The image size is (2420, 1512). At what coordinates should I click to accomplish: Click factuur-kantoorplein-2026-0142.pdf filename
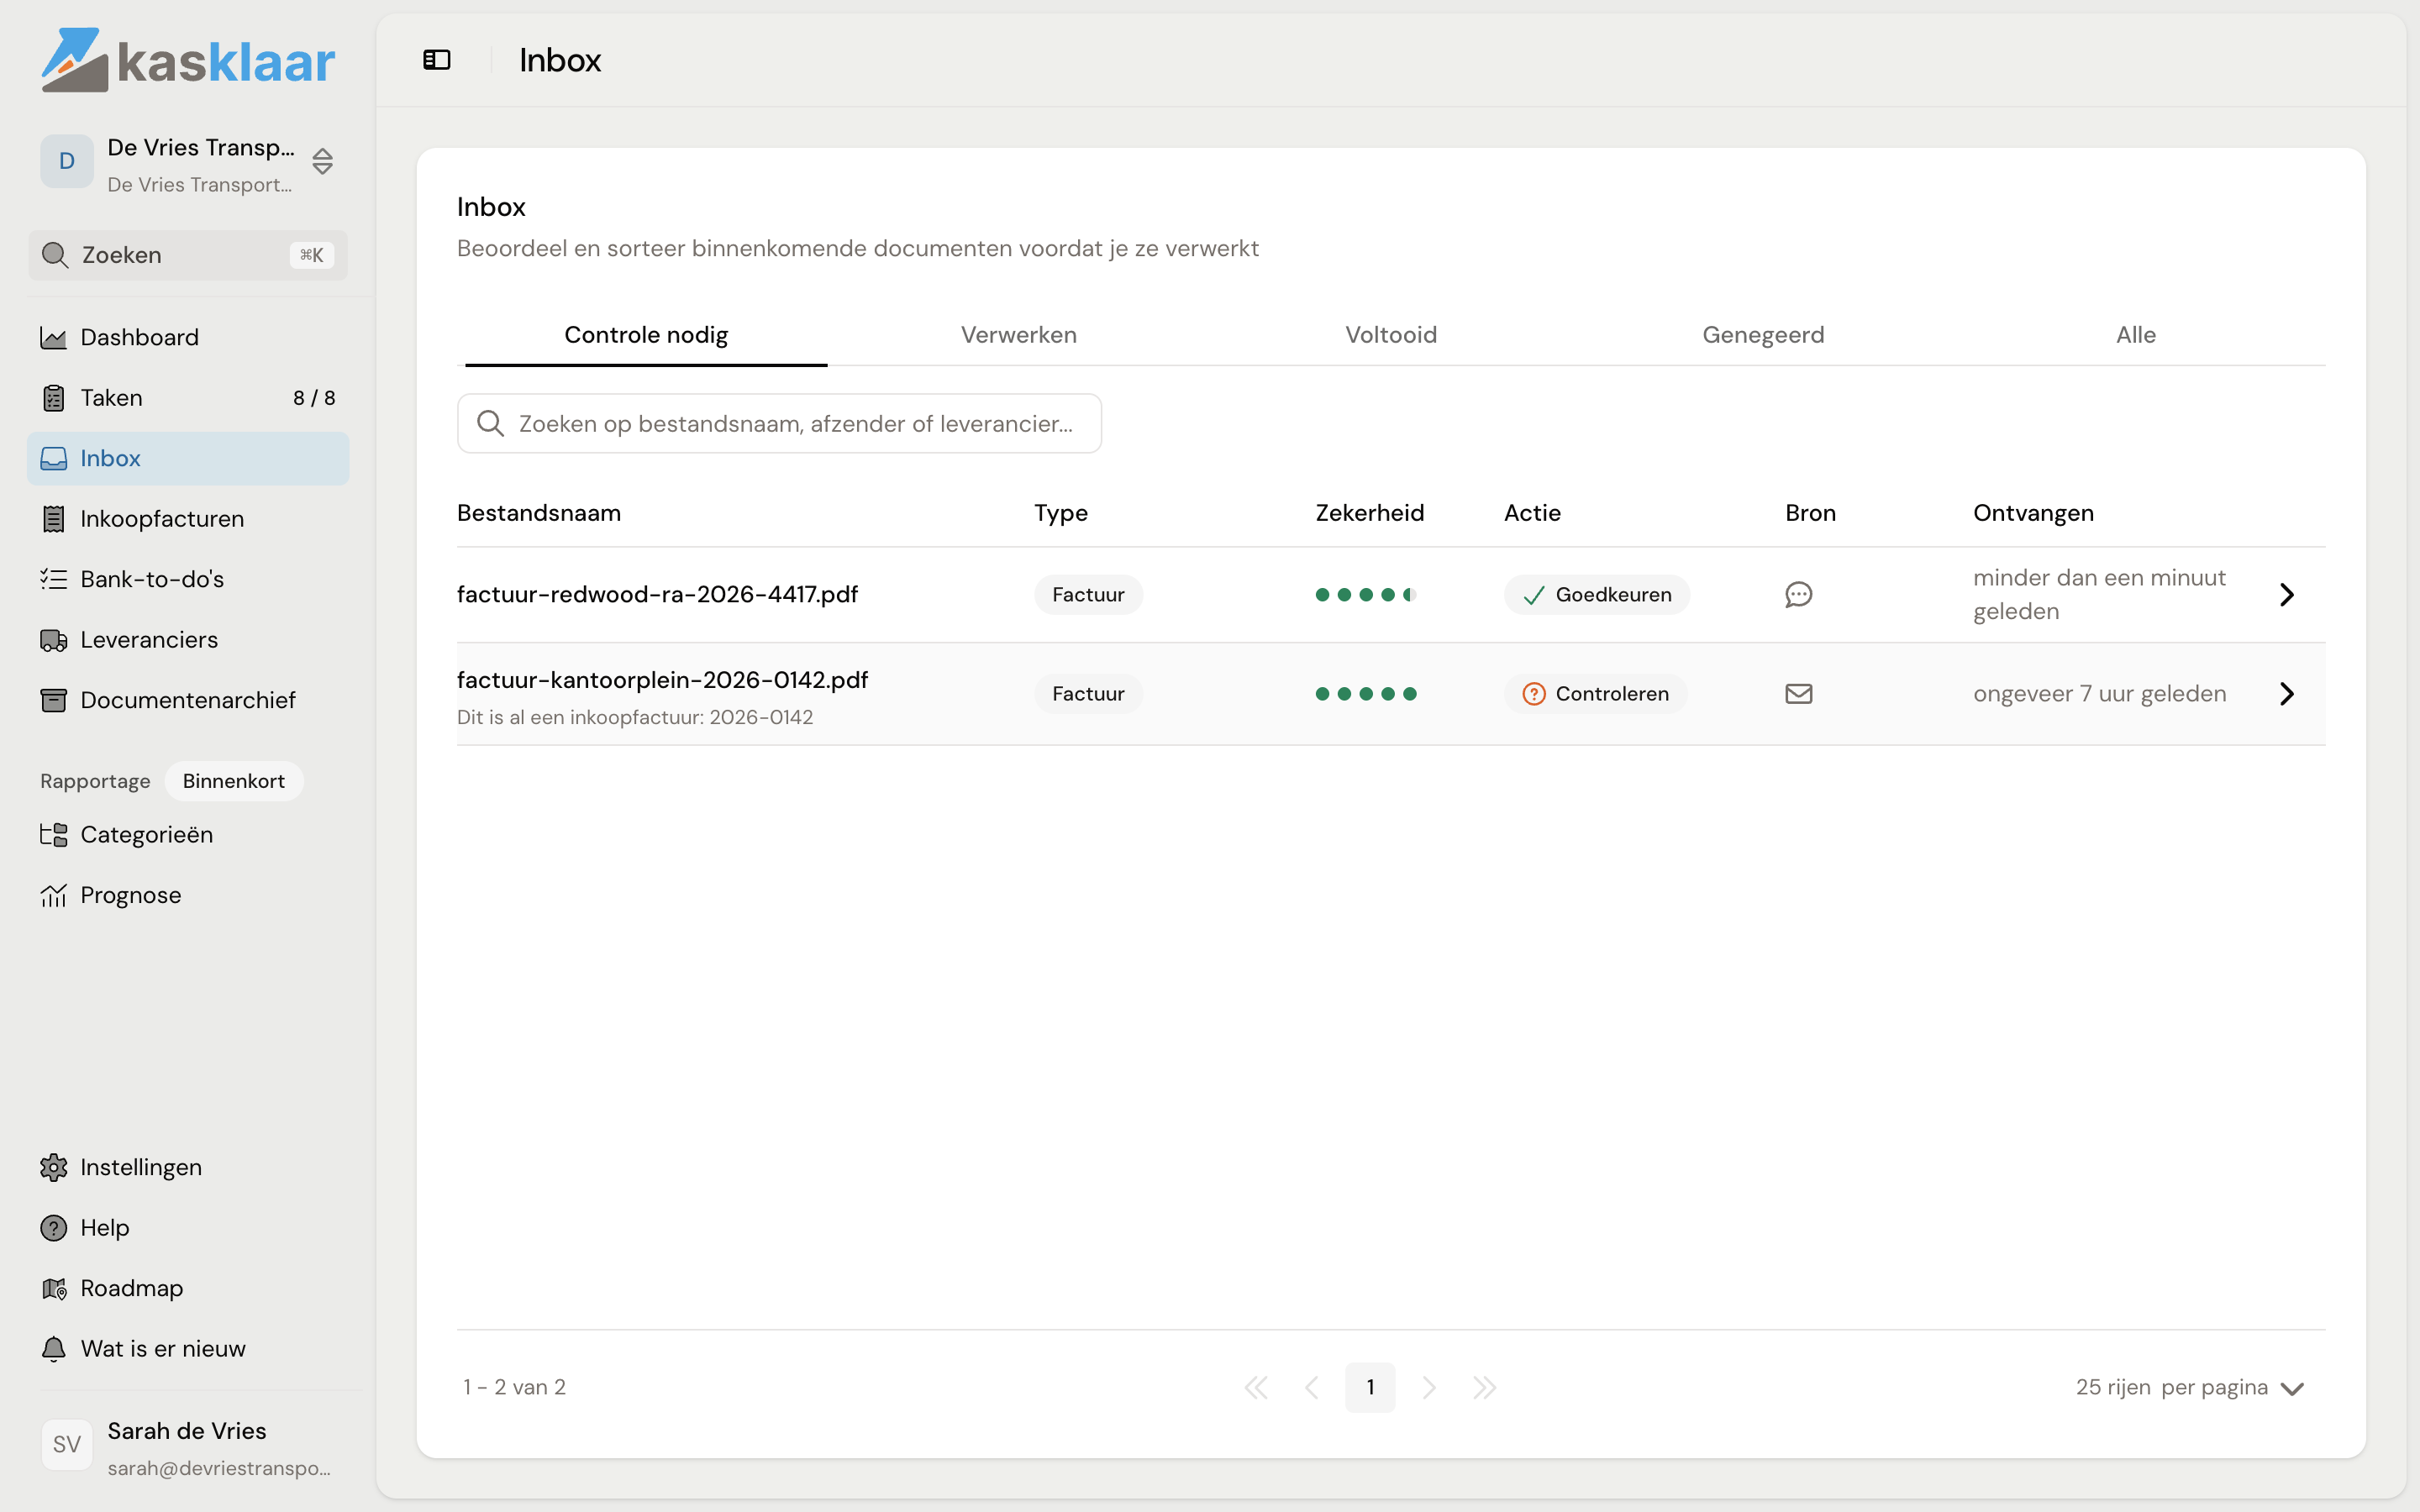(662, 680)
